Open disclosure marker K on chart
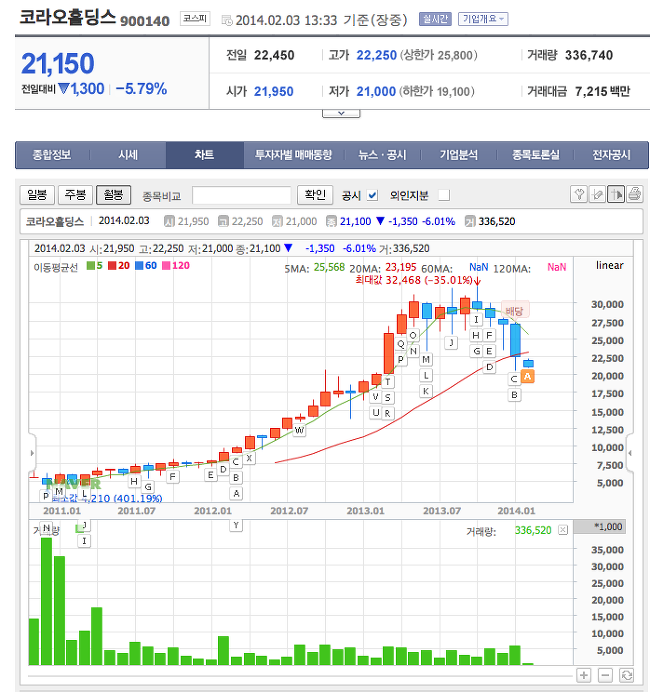The image size is (650, 692). point(426,391)
